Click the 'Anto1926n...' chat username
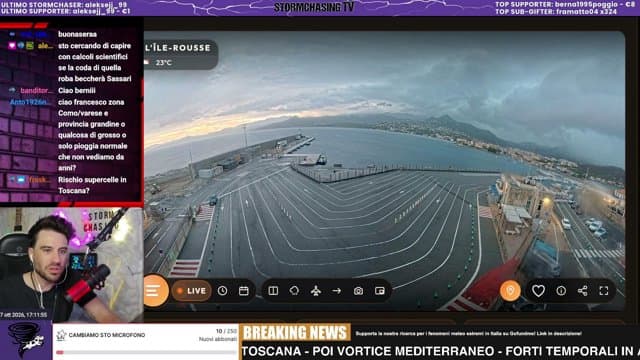This screenshot has height=360, width=640. point(30,102)
